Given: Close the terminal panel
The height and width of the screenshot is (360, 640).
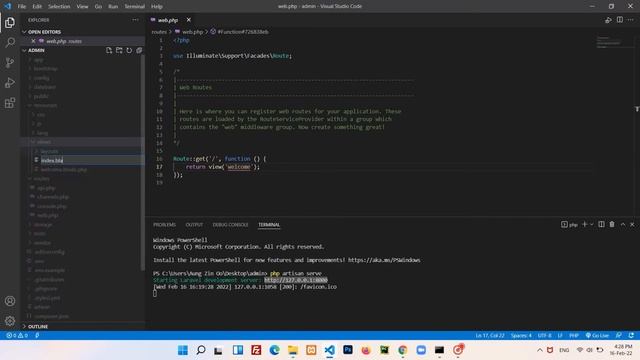Looking at the screenshot, I should click(x=632, y=224).
